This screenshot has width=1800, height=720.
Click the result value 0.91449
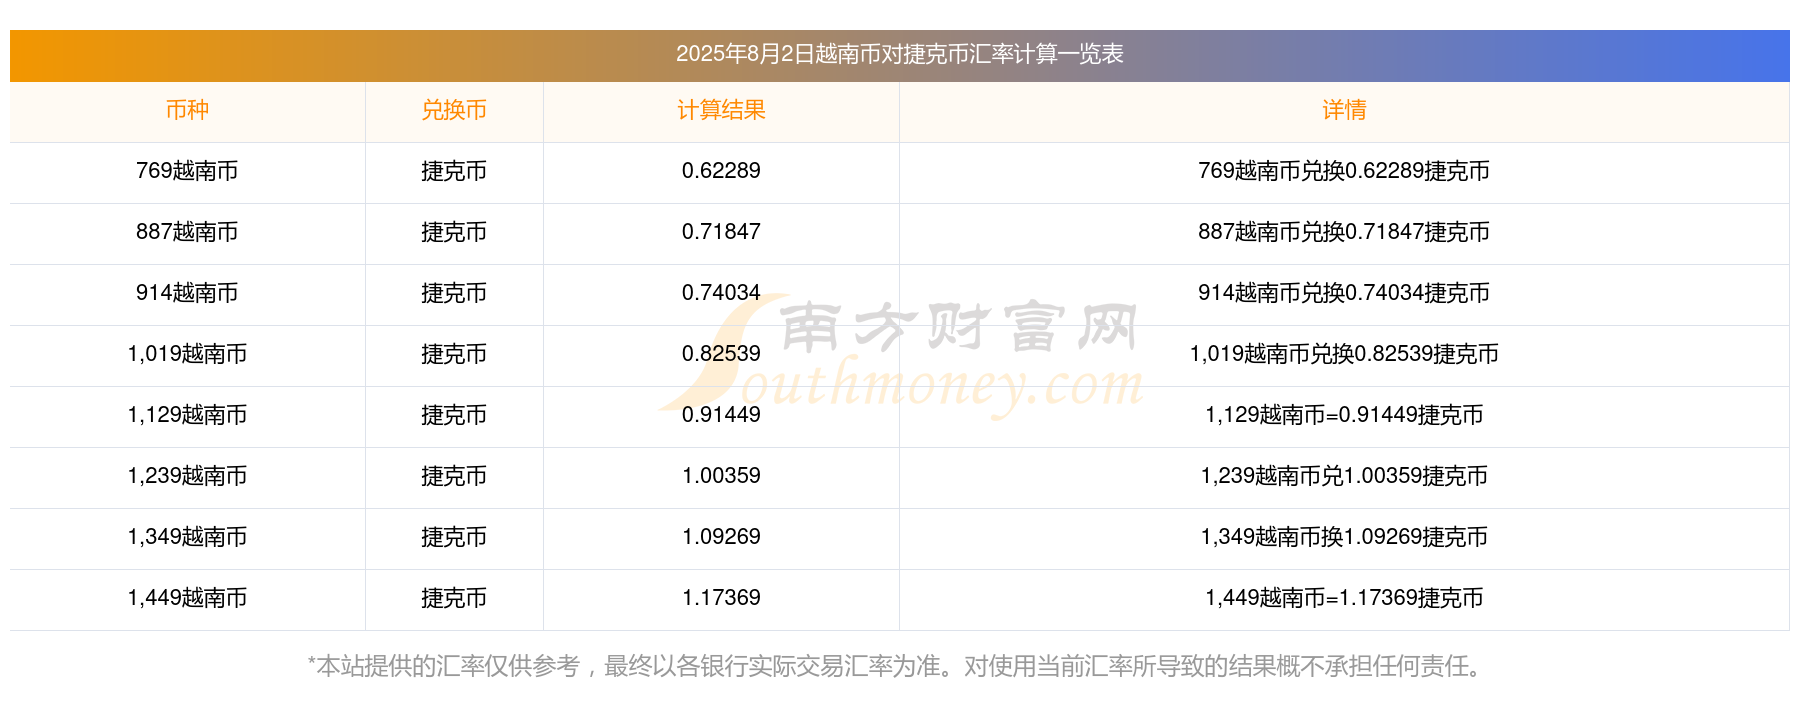721,415
